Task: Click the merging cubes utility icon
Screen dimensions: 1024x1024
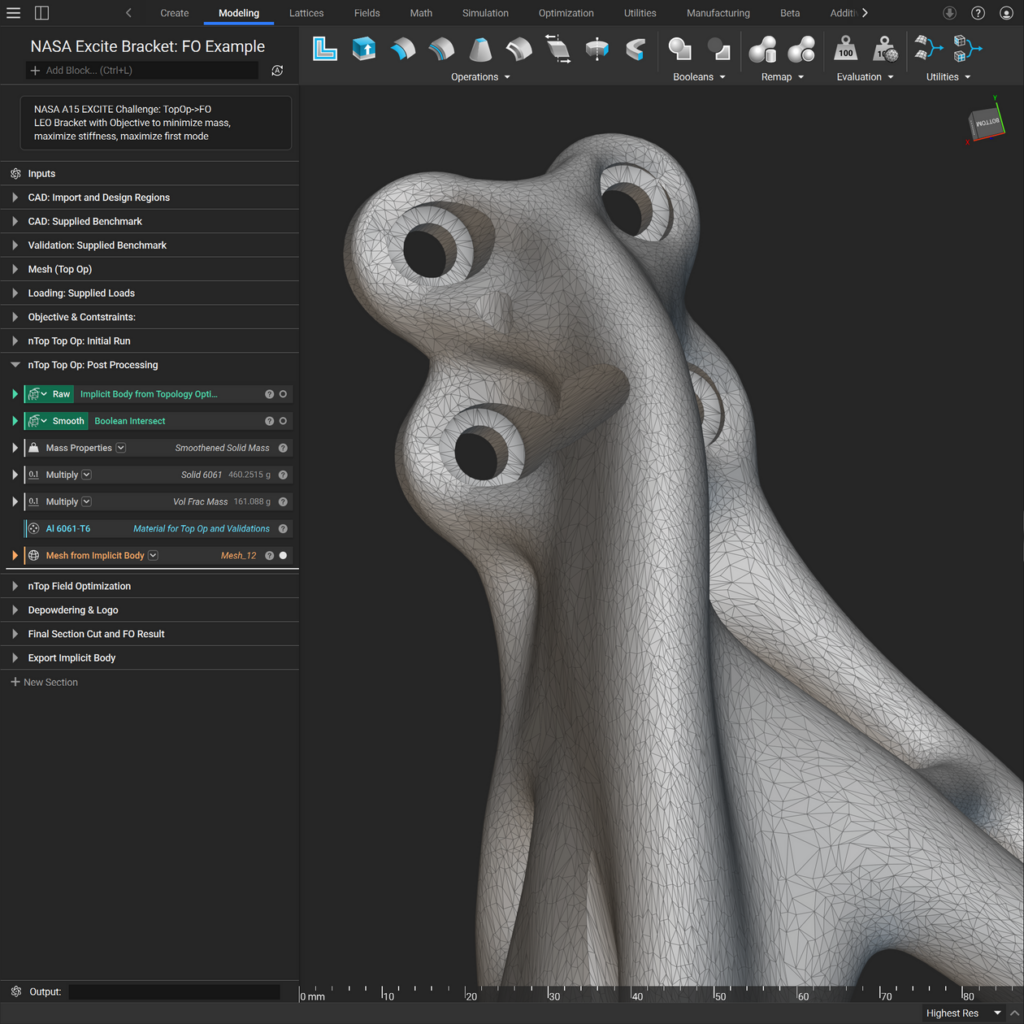Action: (x=968, y=49)
